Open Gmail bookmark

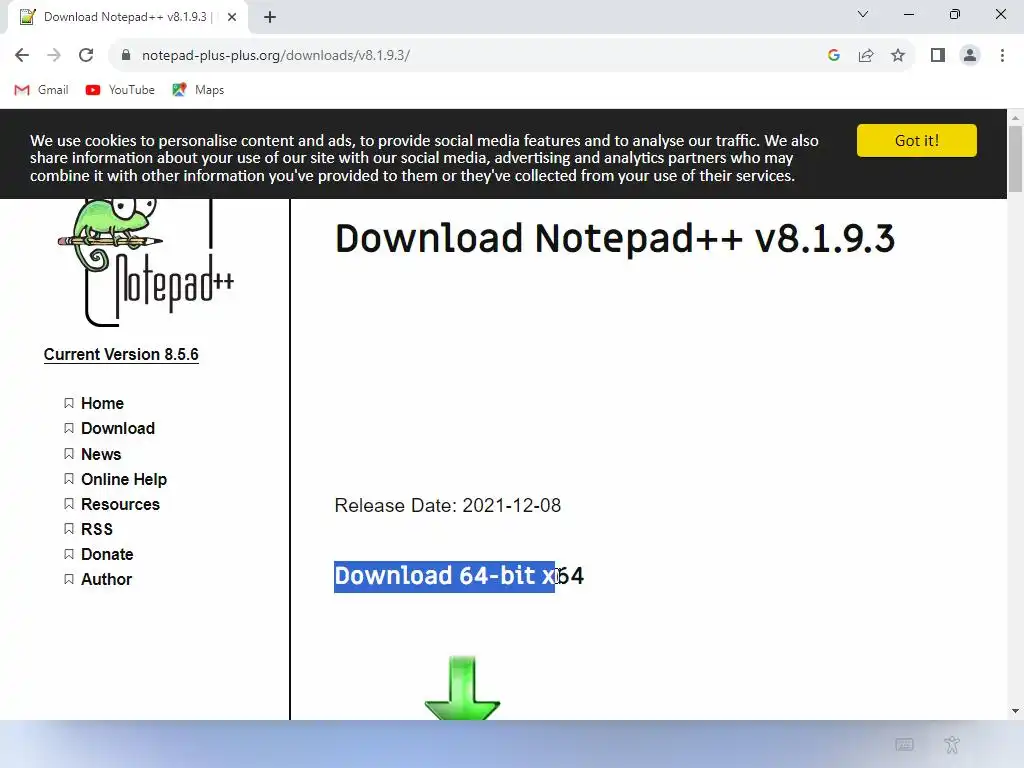[41, 90]
